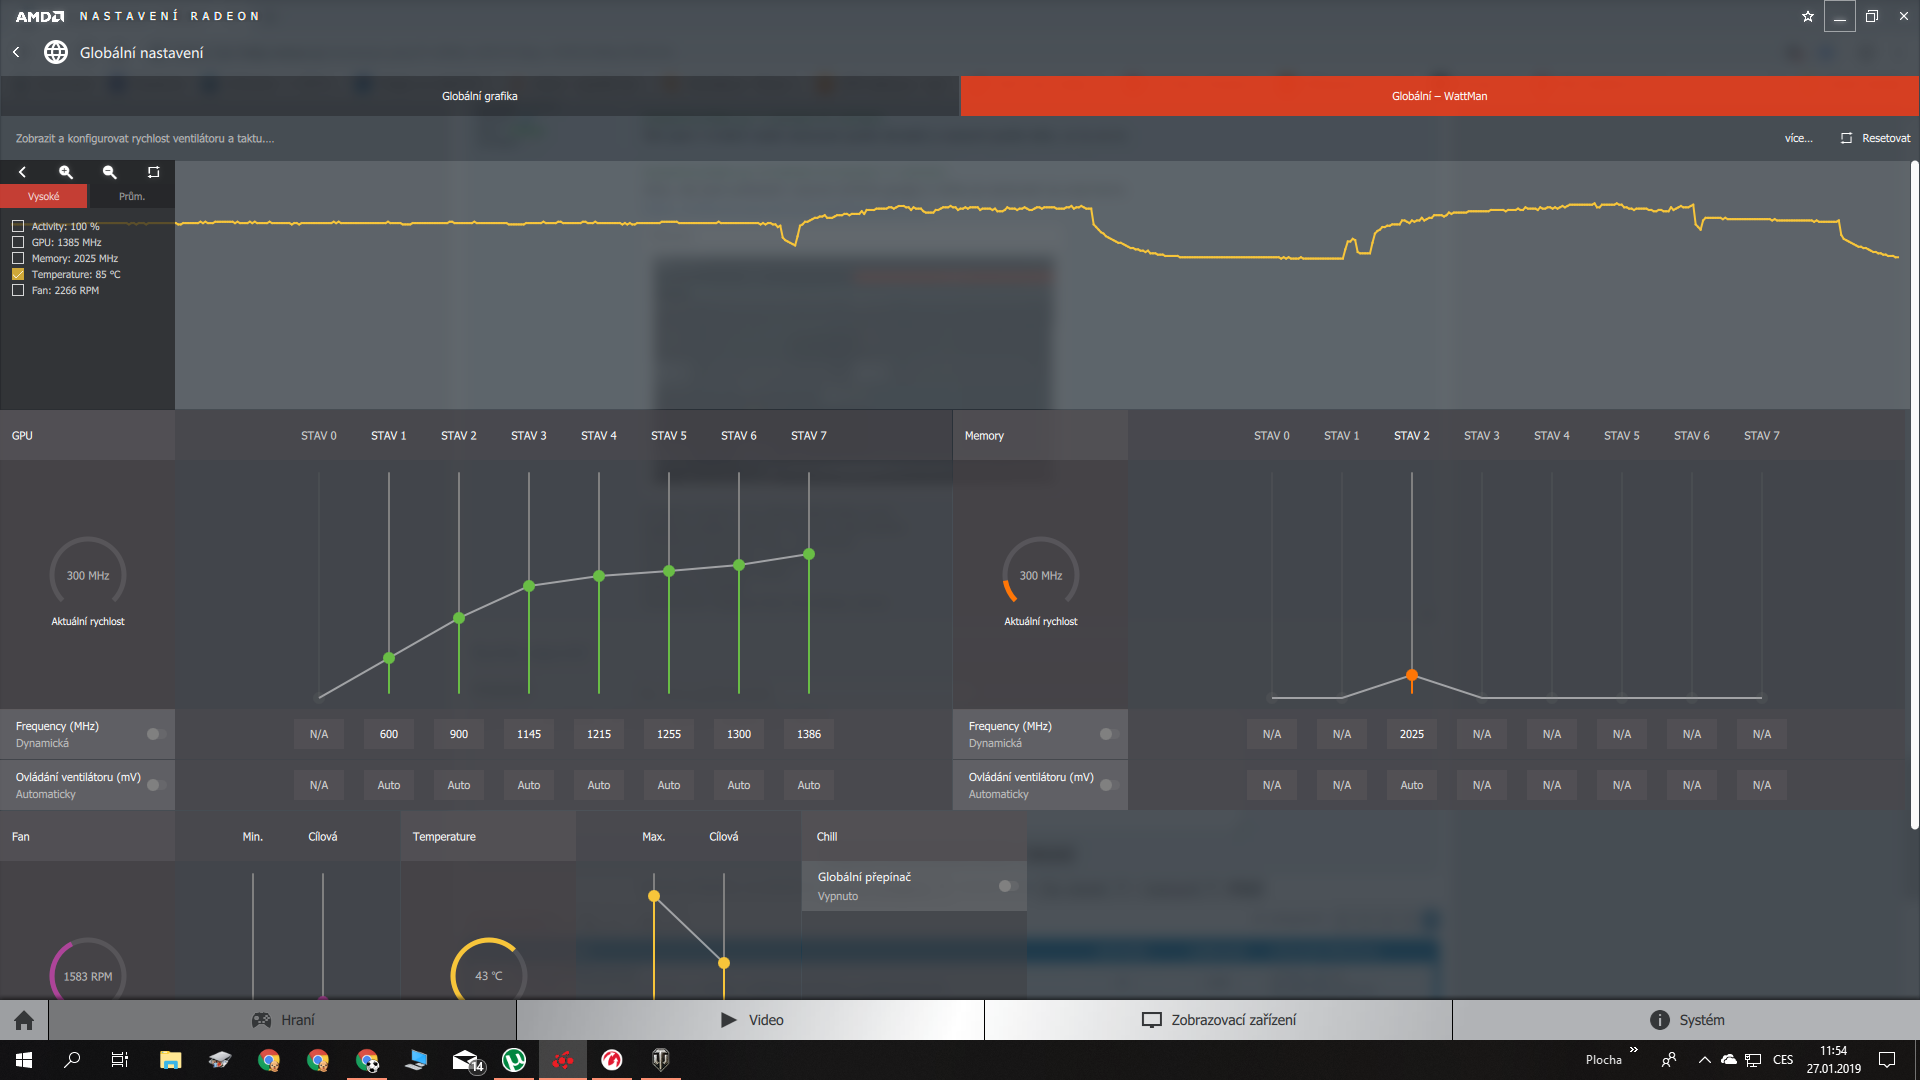Image resolution: width=1920 pixels, height=1080 pixels.
Task: Zoom in on the performance graph
Action: coord(66,172)
